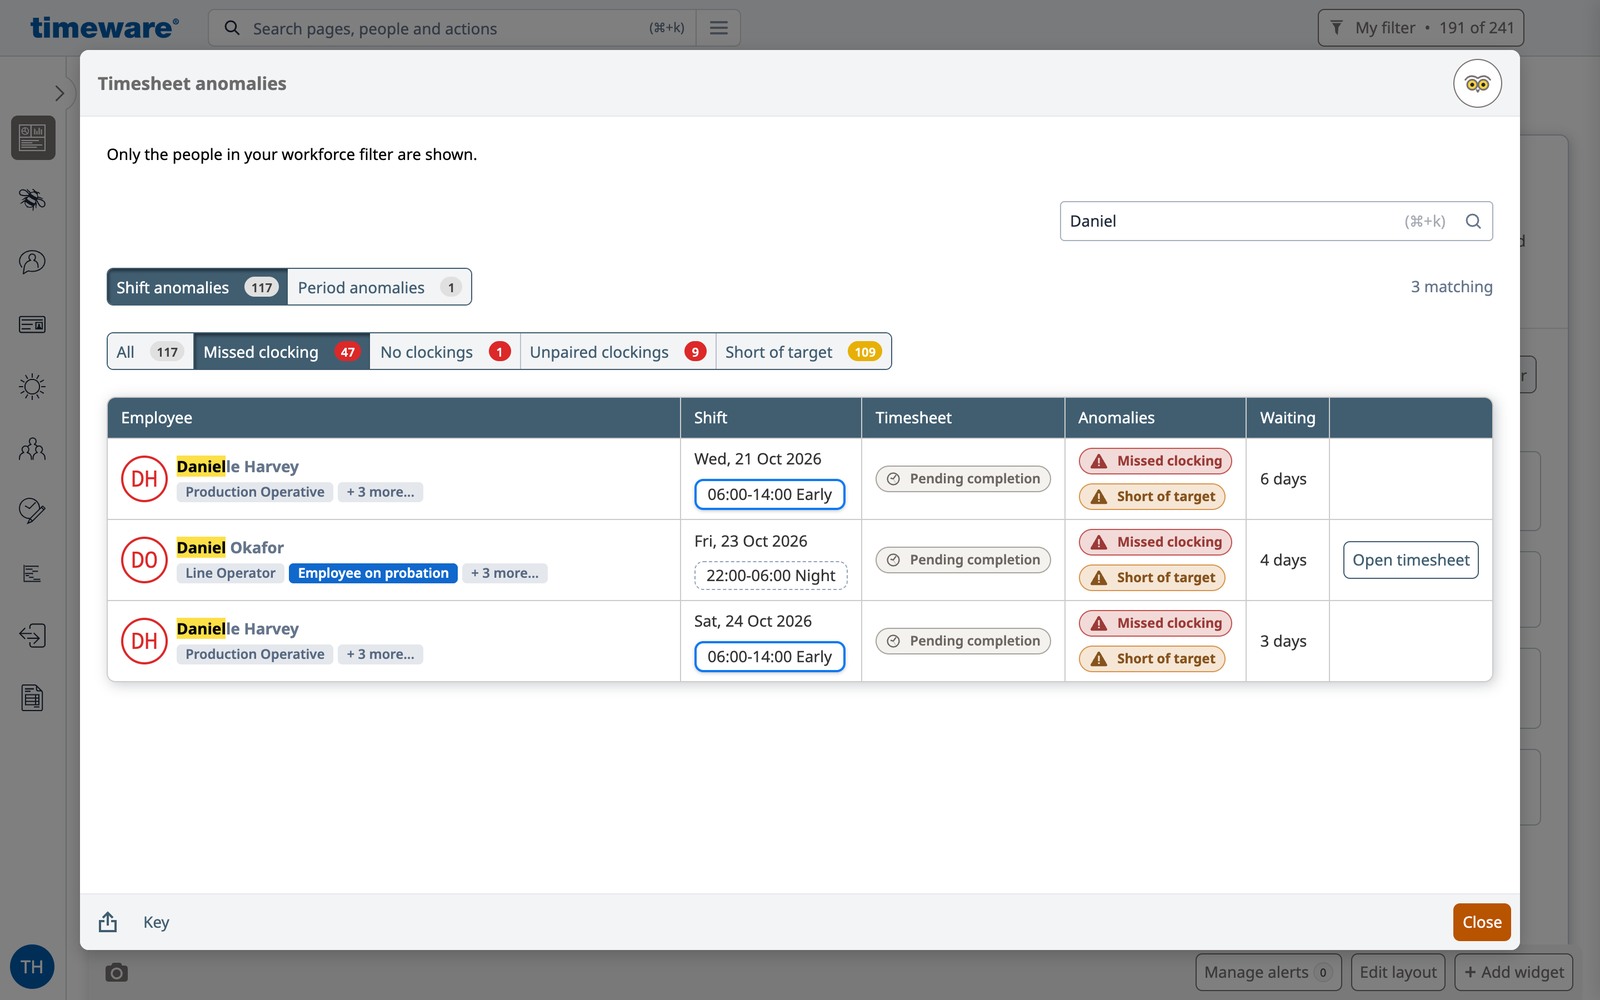Show All anomalies filter
1600x1000 pixels.
[x=150, y=352]
